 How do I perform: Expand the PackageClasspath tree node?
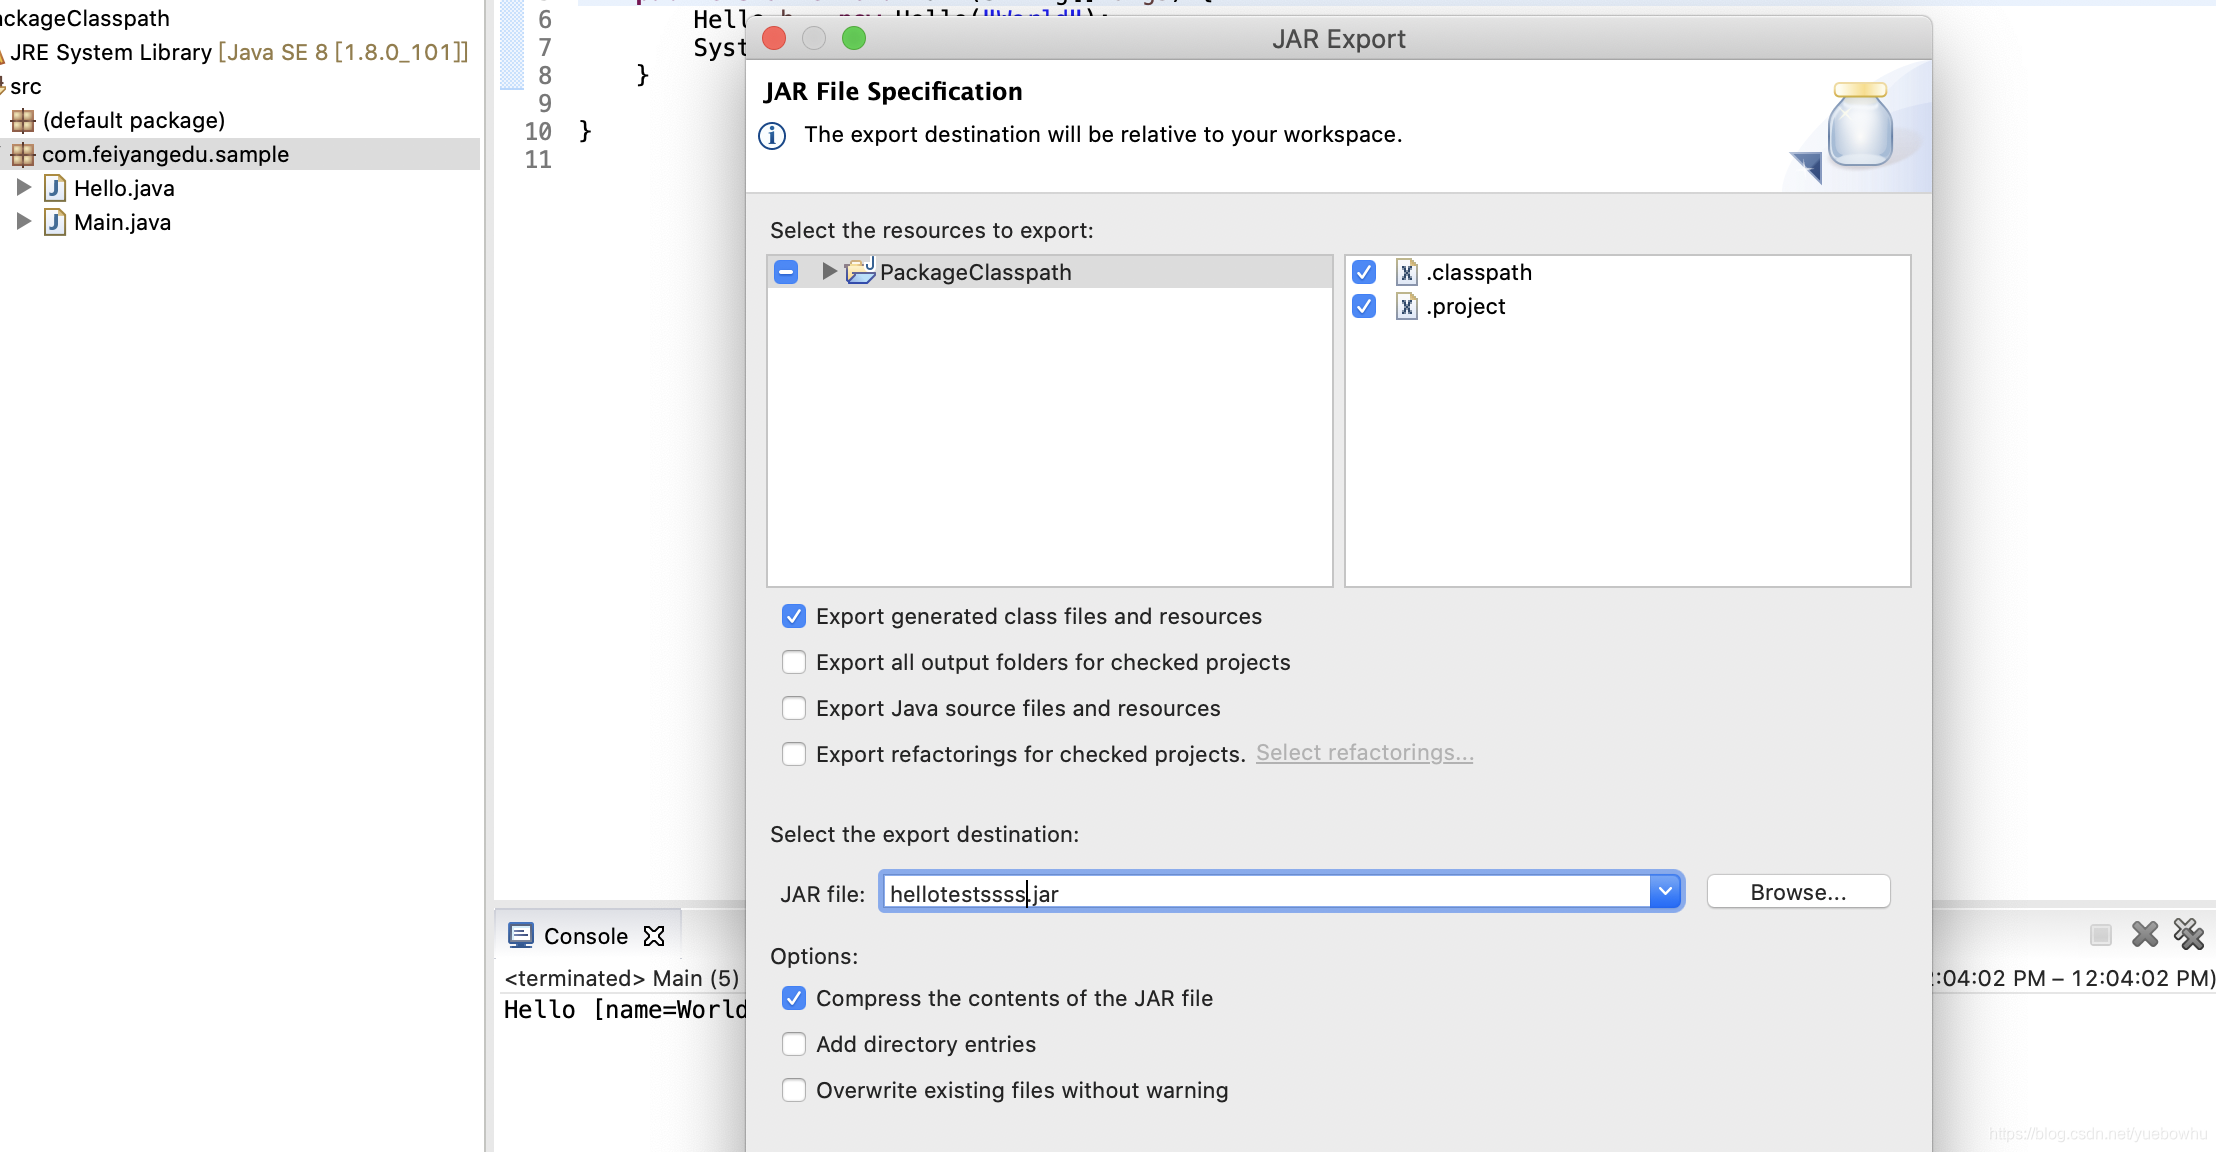(x=828, y=271)
